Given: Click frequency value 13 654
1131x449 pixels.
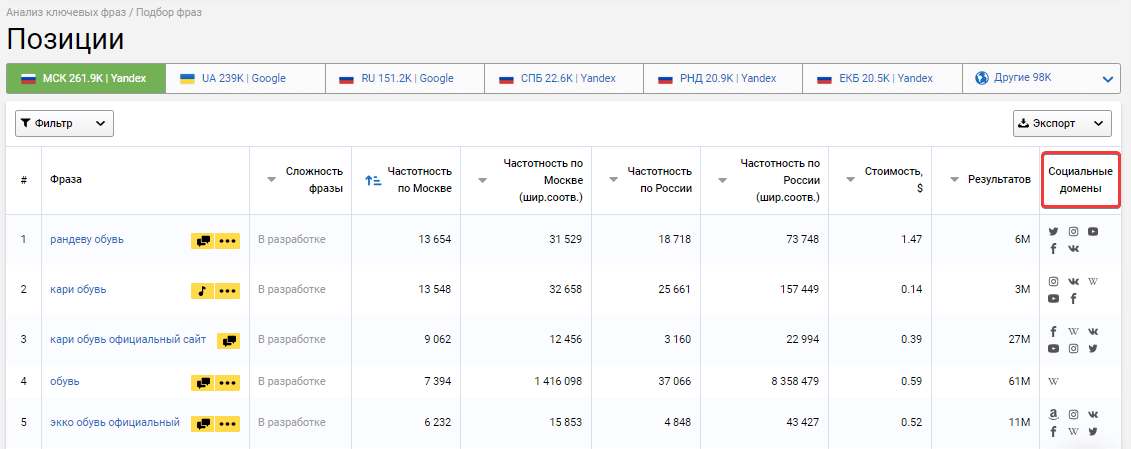Looking at the screenshot, I should tap(435, 240).
